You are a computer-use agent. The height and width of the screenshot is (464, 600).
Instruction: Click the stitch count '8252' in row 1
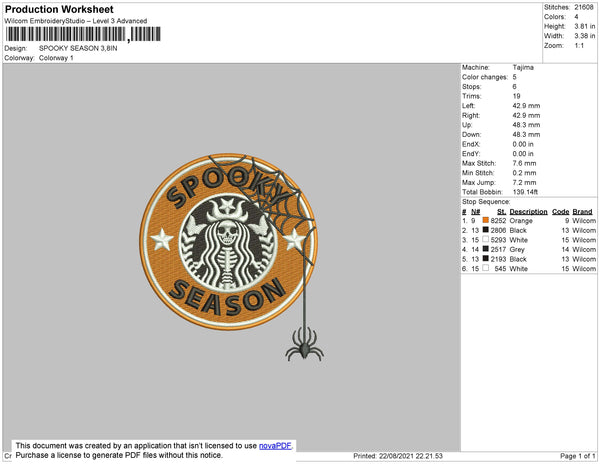tap(498, 221)
